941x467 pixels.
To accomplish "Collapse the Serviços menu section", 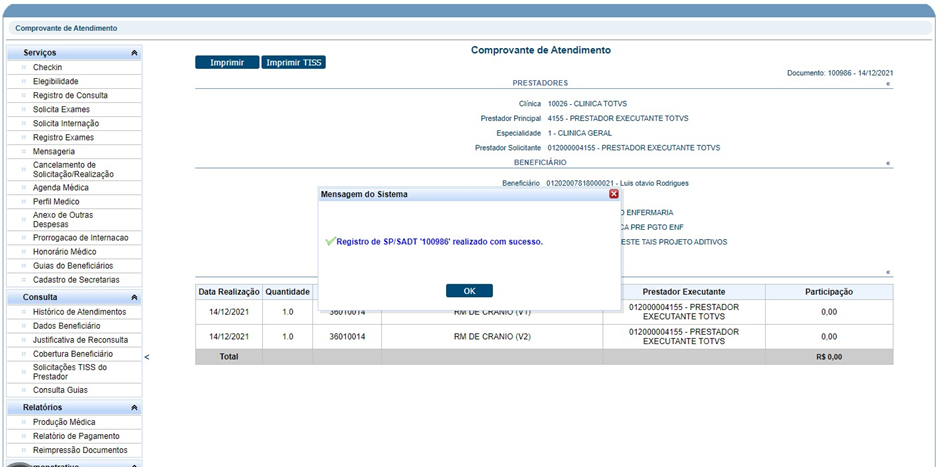I will click(134, 53).
